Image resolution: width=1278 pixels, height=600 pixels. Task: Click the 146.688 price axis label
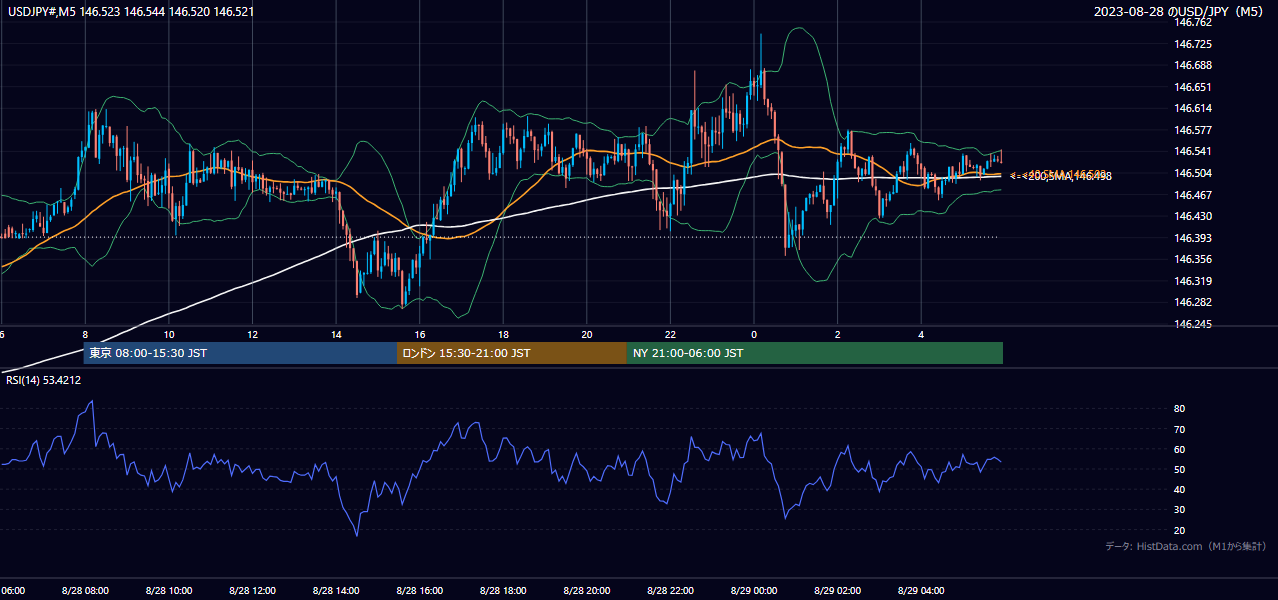(1194, 66)
